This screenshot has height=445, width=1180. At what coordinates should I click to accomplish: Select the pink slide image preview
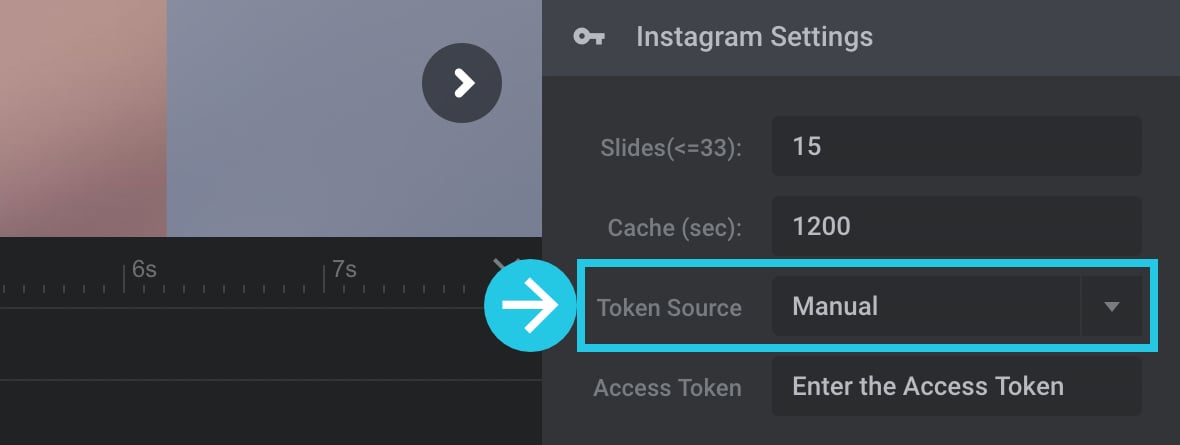(x=83, y=118)
